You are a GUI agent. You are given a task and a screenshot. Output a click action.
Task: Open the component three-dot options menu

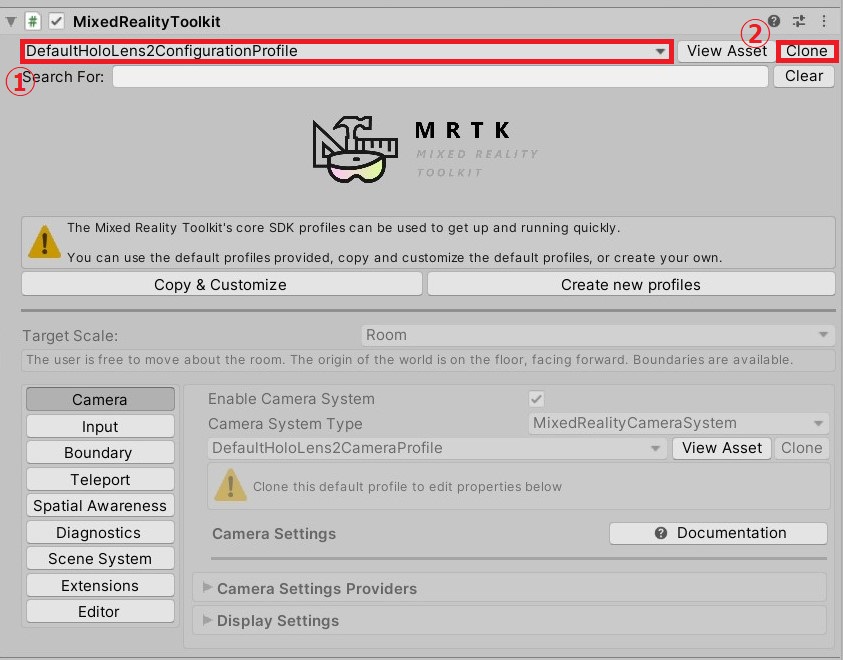coord(824,21)
